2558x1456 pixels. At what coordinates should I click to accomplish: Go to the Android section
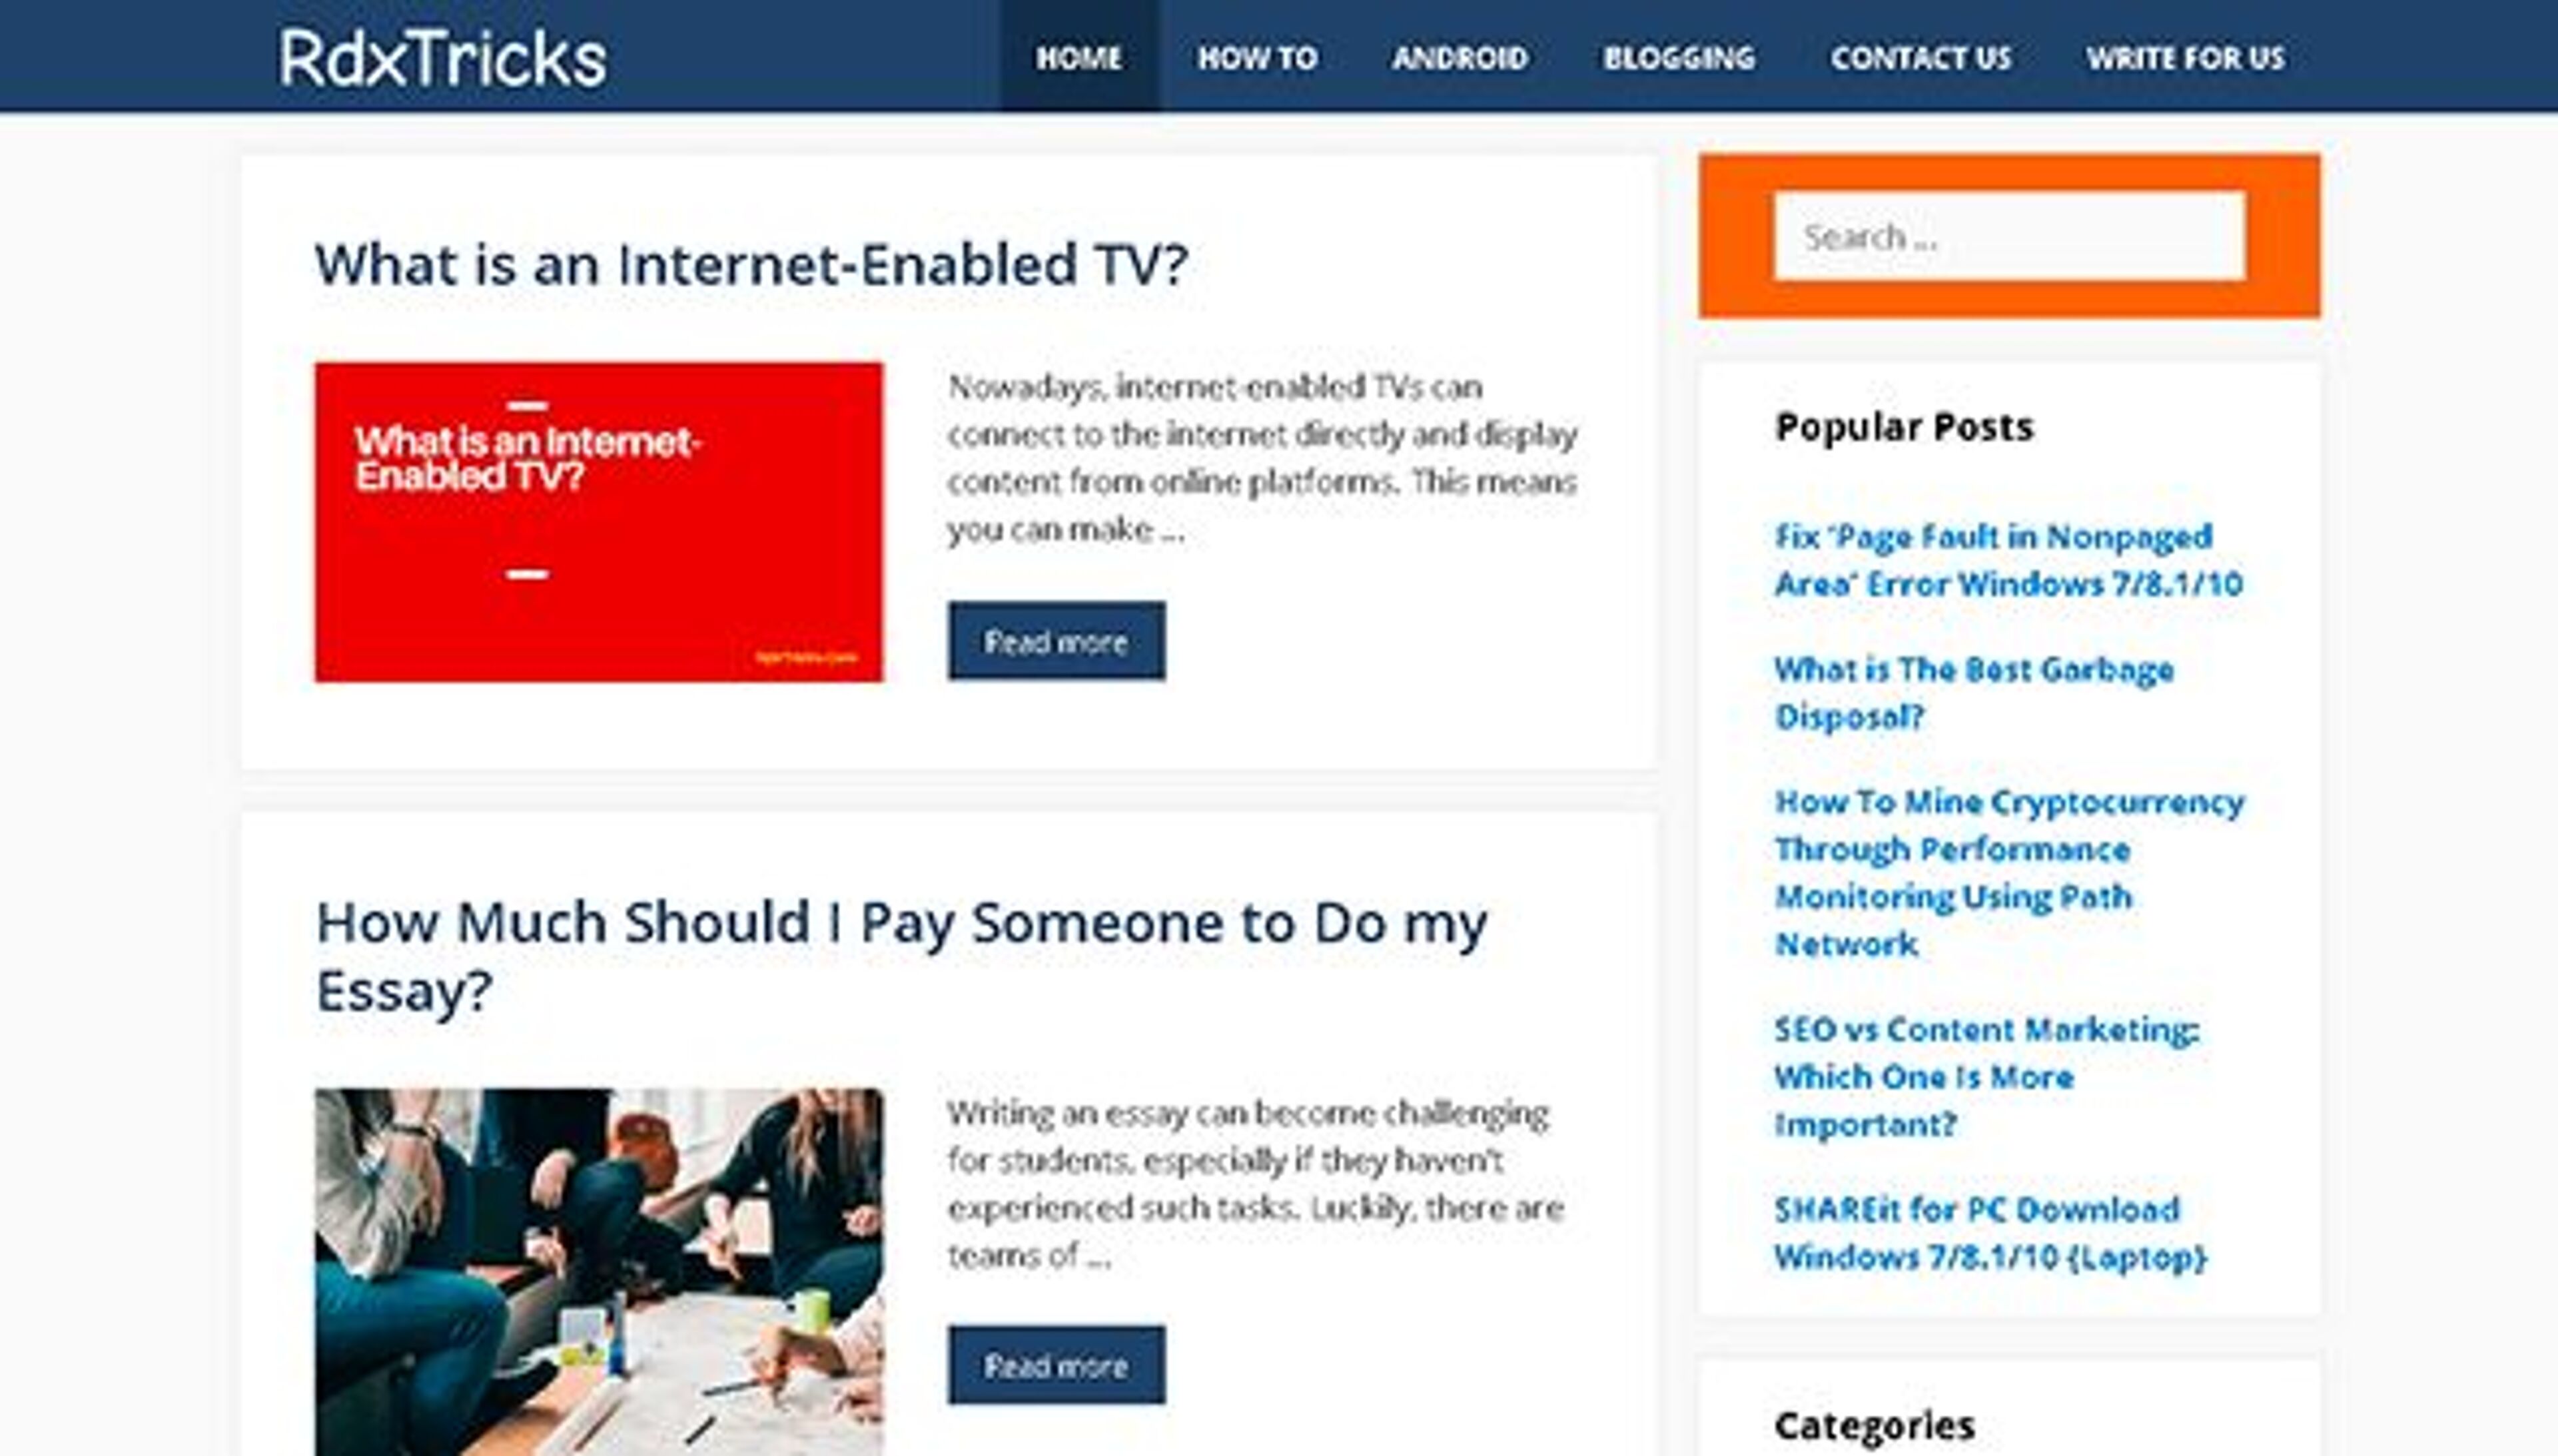pyautogui.click(x=1459, y=57)
